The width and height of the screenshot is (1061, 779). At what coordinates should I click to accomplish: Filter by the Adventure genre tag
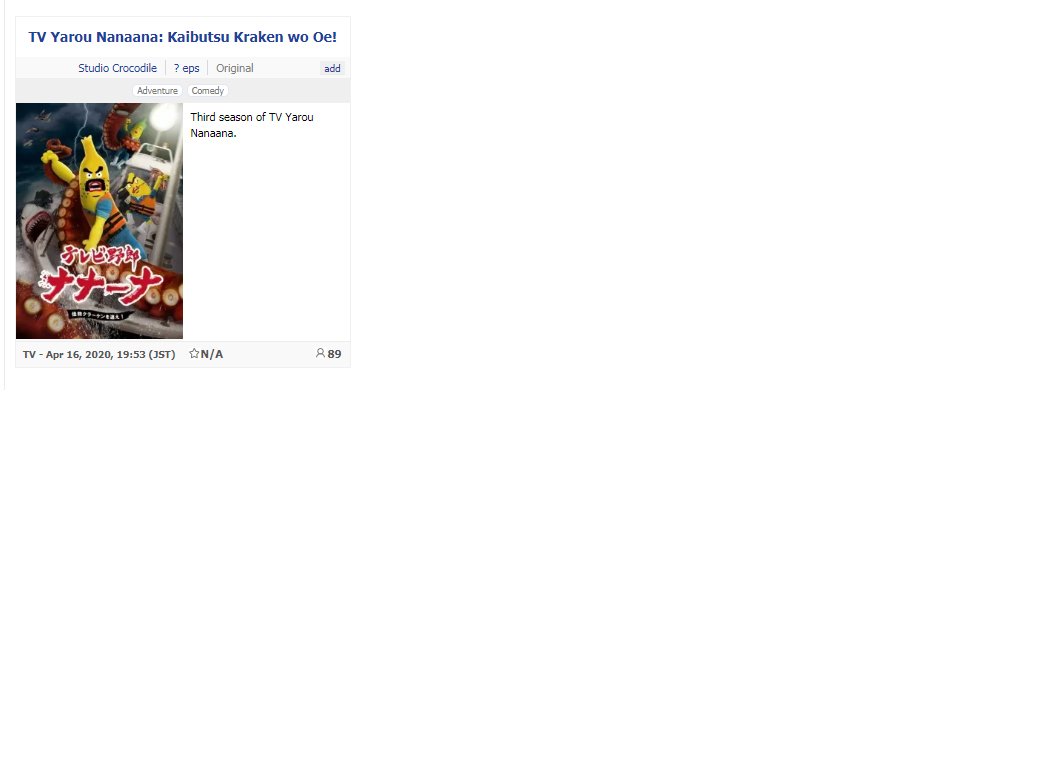(x=157, y=91)
